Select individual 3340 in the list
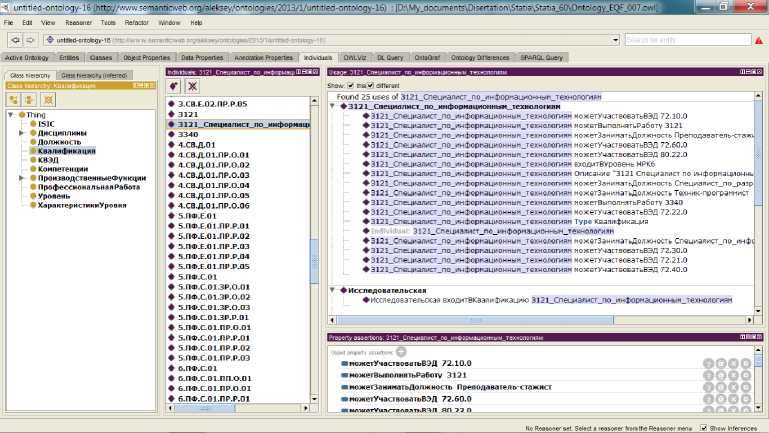The height and width of the screenshot is (433, 769). (188, 134)
